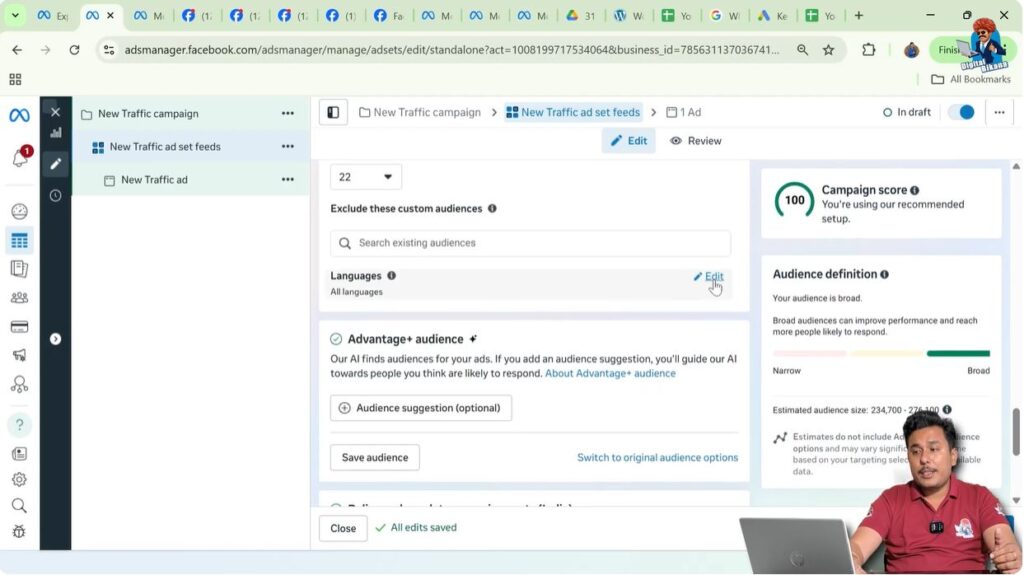The height and width of the screenshot is (575, 1024).
Task: Switch to the Review tab
Action: click(x=695, y=141)
